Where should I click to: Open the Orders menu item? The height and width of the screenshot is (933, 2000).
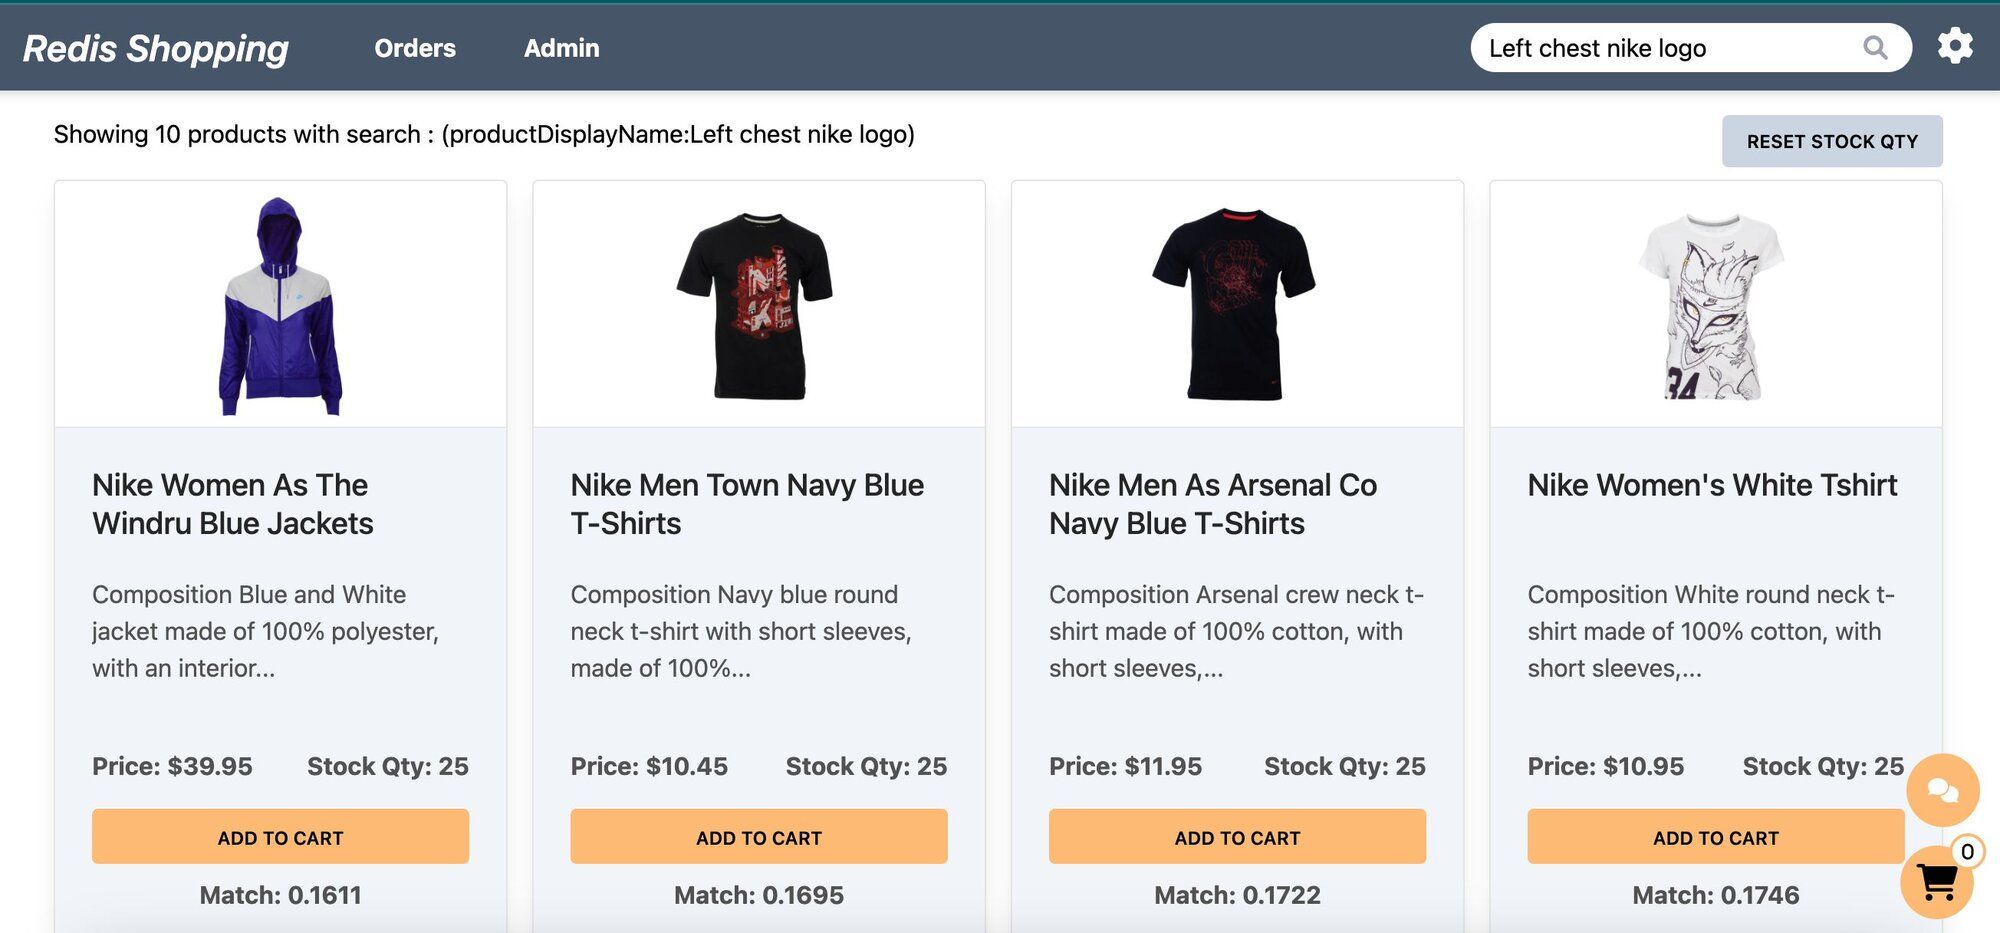click(414, 48)
